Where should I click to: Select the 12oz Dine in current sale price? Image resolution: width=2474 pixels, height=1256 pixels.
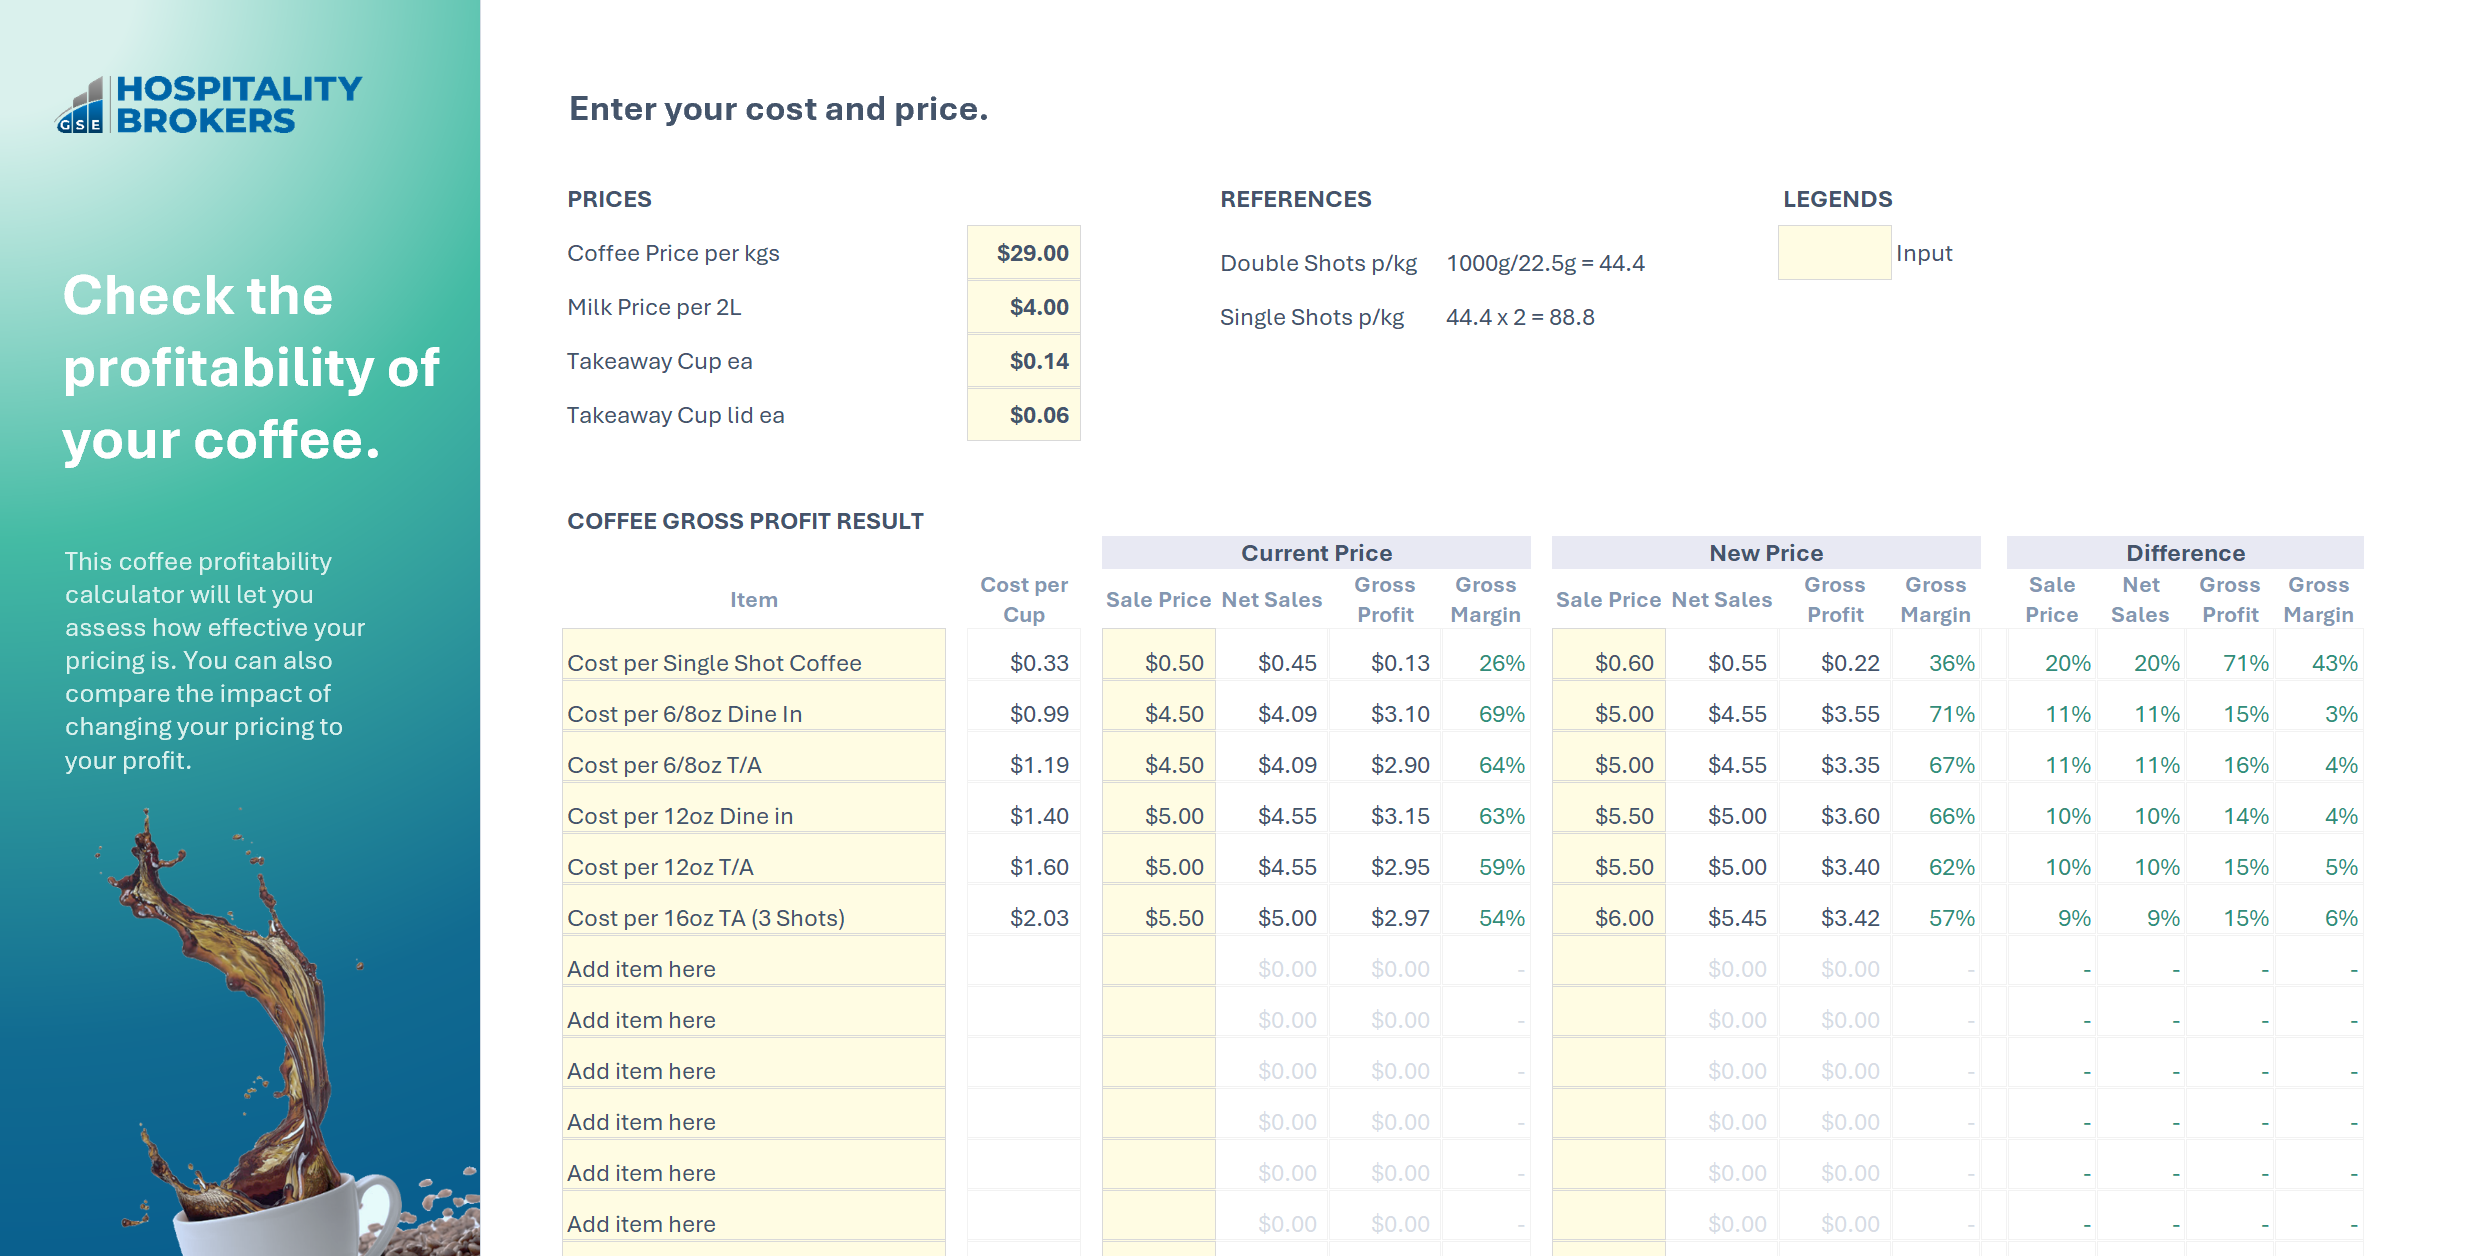pos(1158,808)
